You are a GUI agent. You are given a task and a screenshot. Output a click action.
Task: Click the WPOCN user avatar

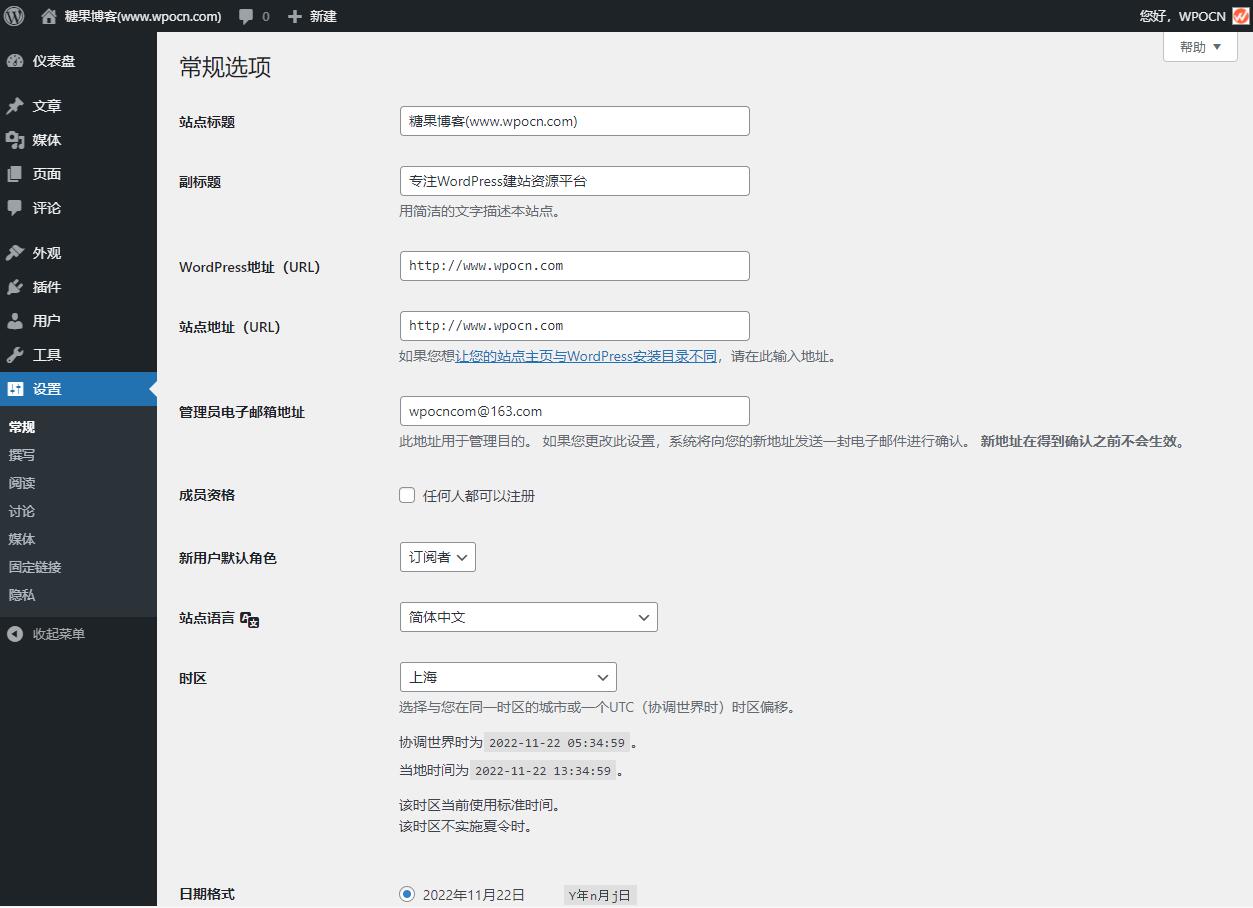pos(1240,16)
